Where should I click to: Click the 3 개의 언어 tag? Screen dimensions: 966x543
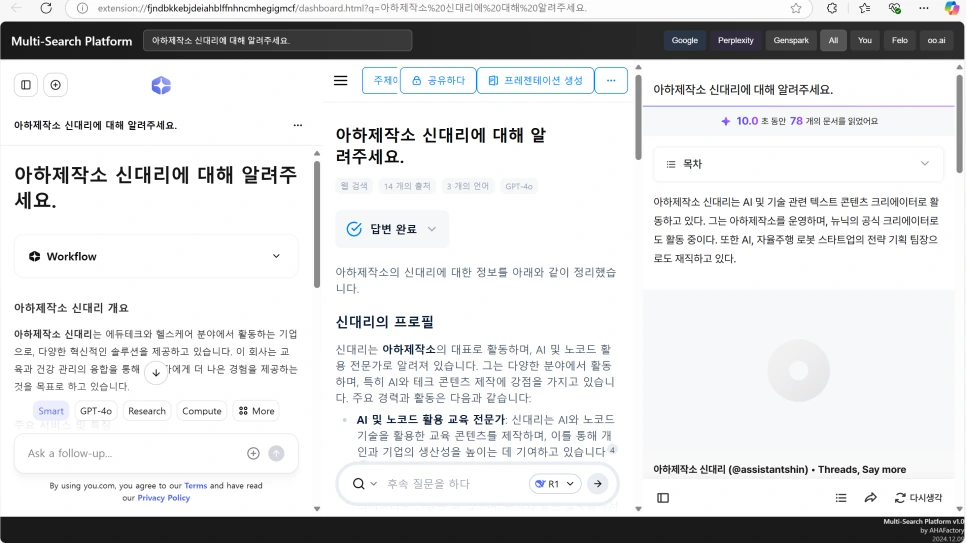[x=468, y=186]
